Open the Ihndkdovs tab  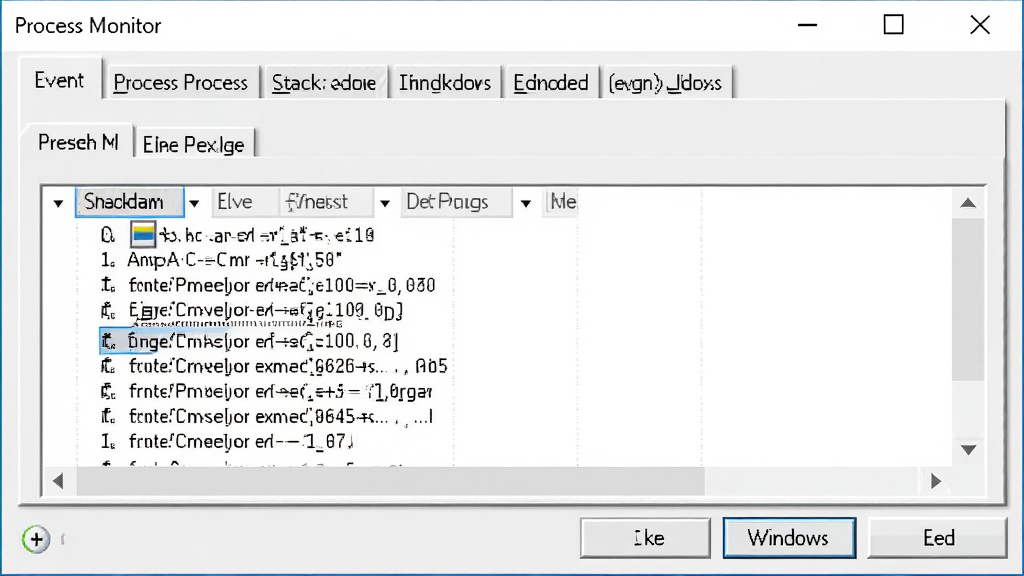click(445, 83)
